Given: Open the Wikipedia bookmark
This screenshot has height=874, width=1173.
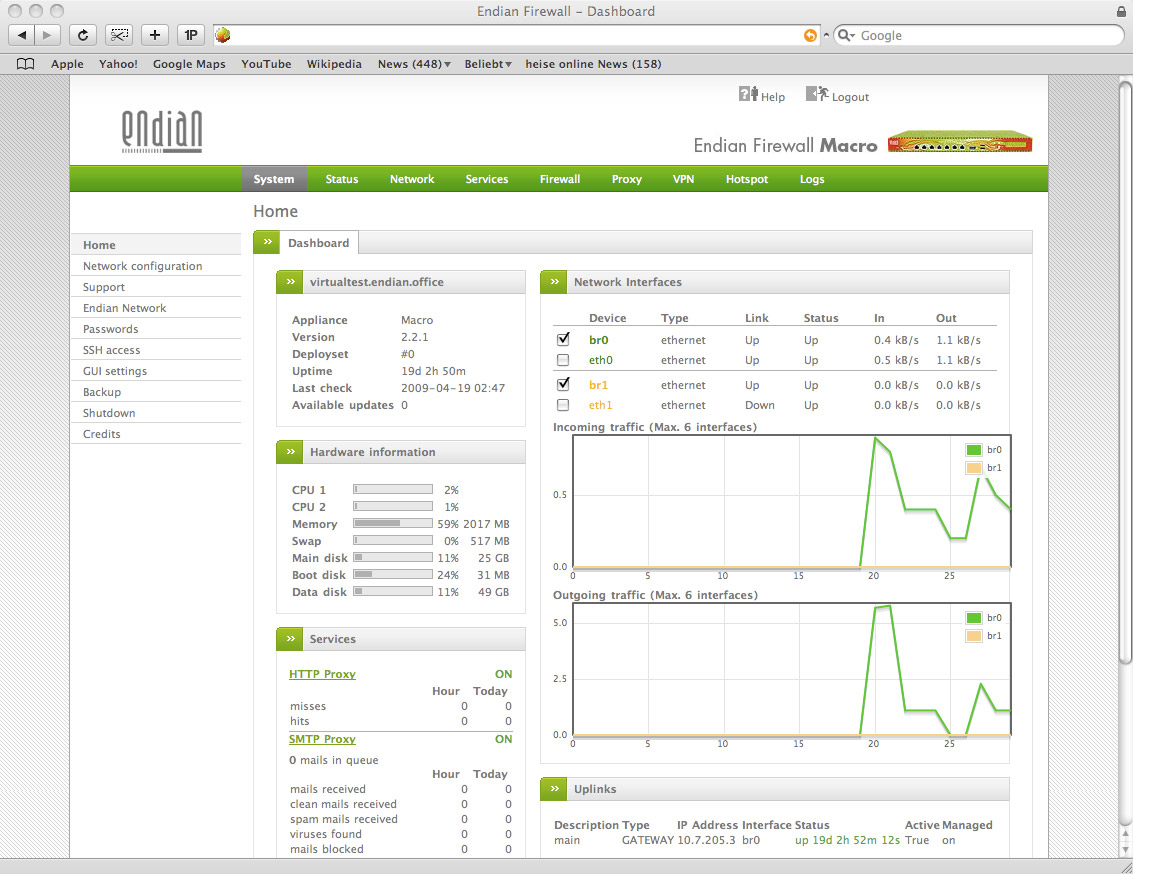Looking at the screenshot, I should tap(334, 64).
